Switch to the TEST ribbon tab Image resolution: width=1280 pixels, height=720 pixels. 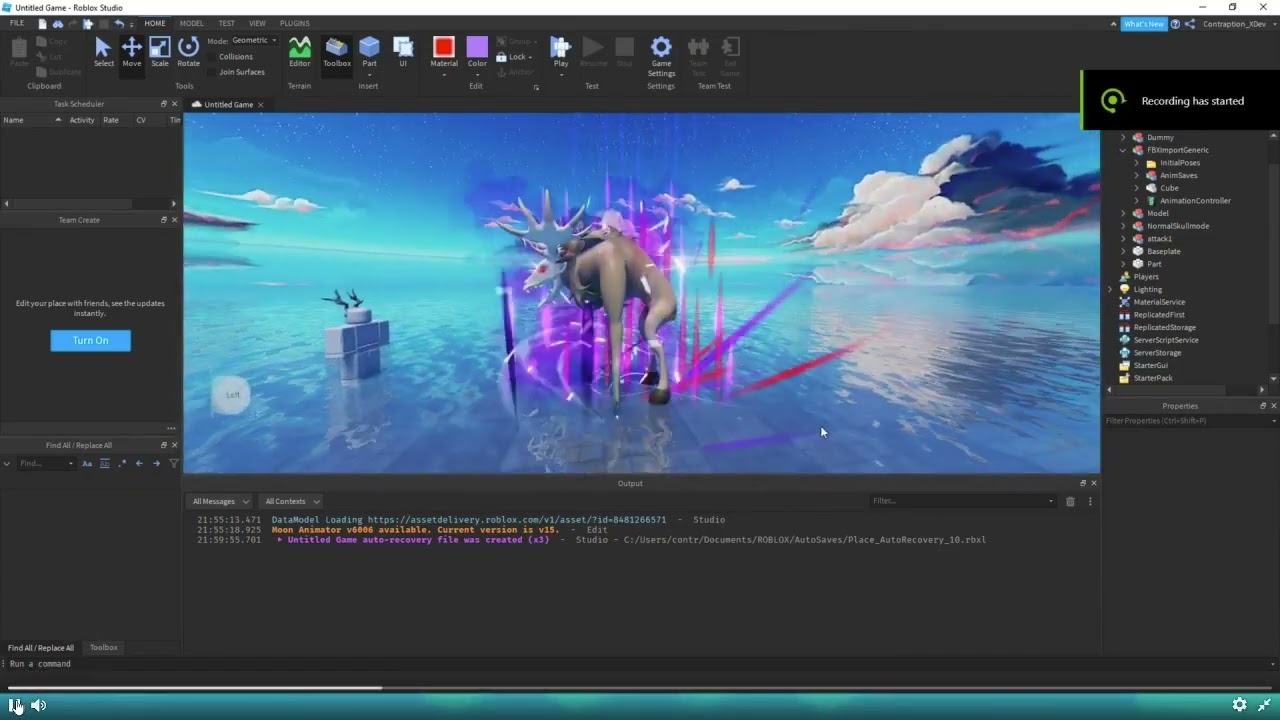tap(227, 23)
